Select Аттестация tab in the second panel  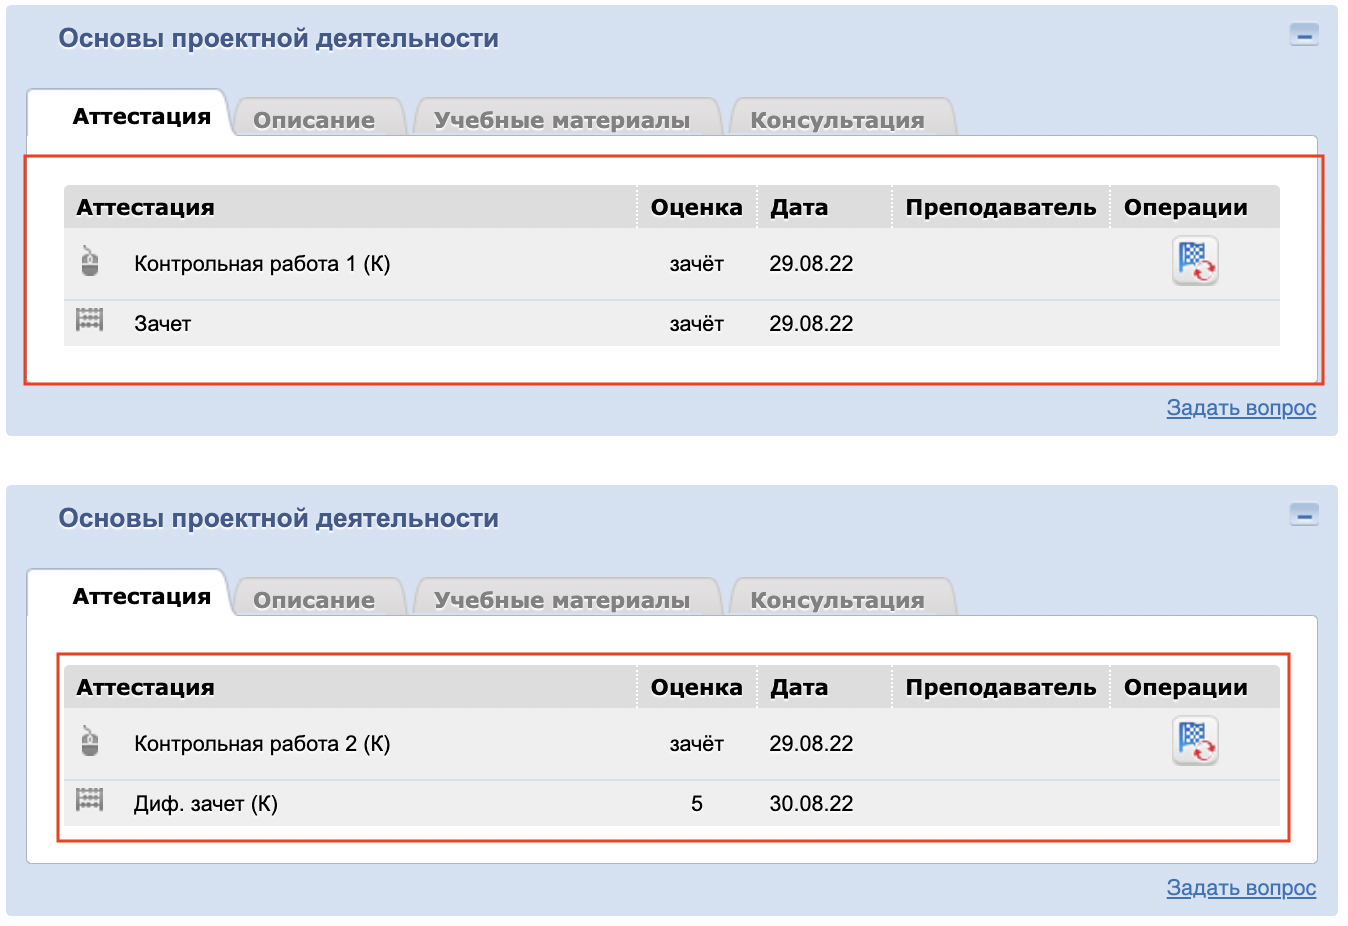point(142,597)
